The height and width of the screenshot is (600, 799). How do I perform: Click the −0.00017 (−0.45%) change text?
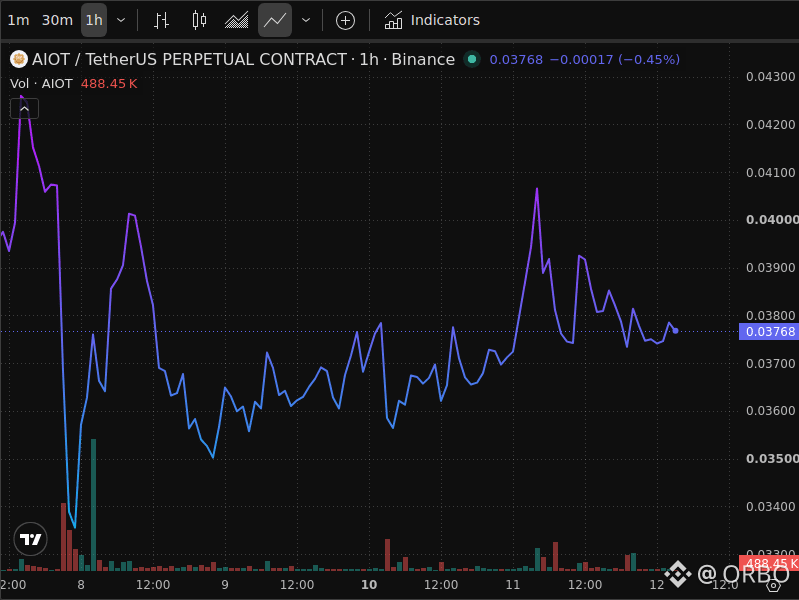pyautogui.click(x=615, y=60)
